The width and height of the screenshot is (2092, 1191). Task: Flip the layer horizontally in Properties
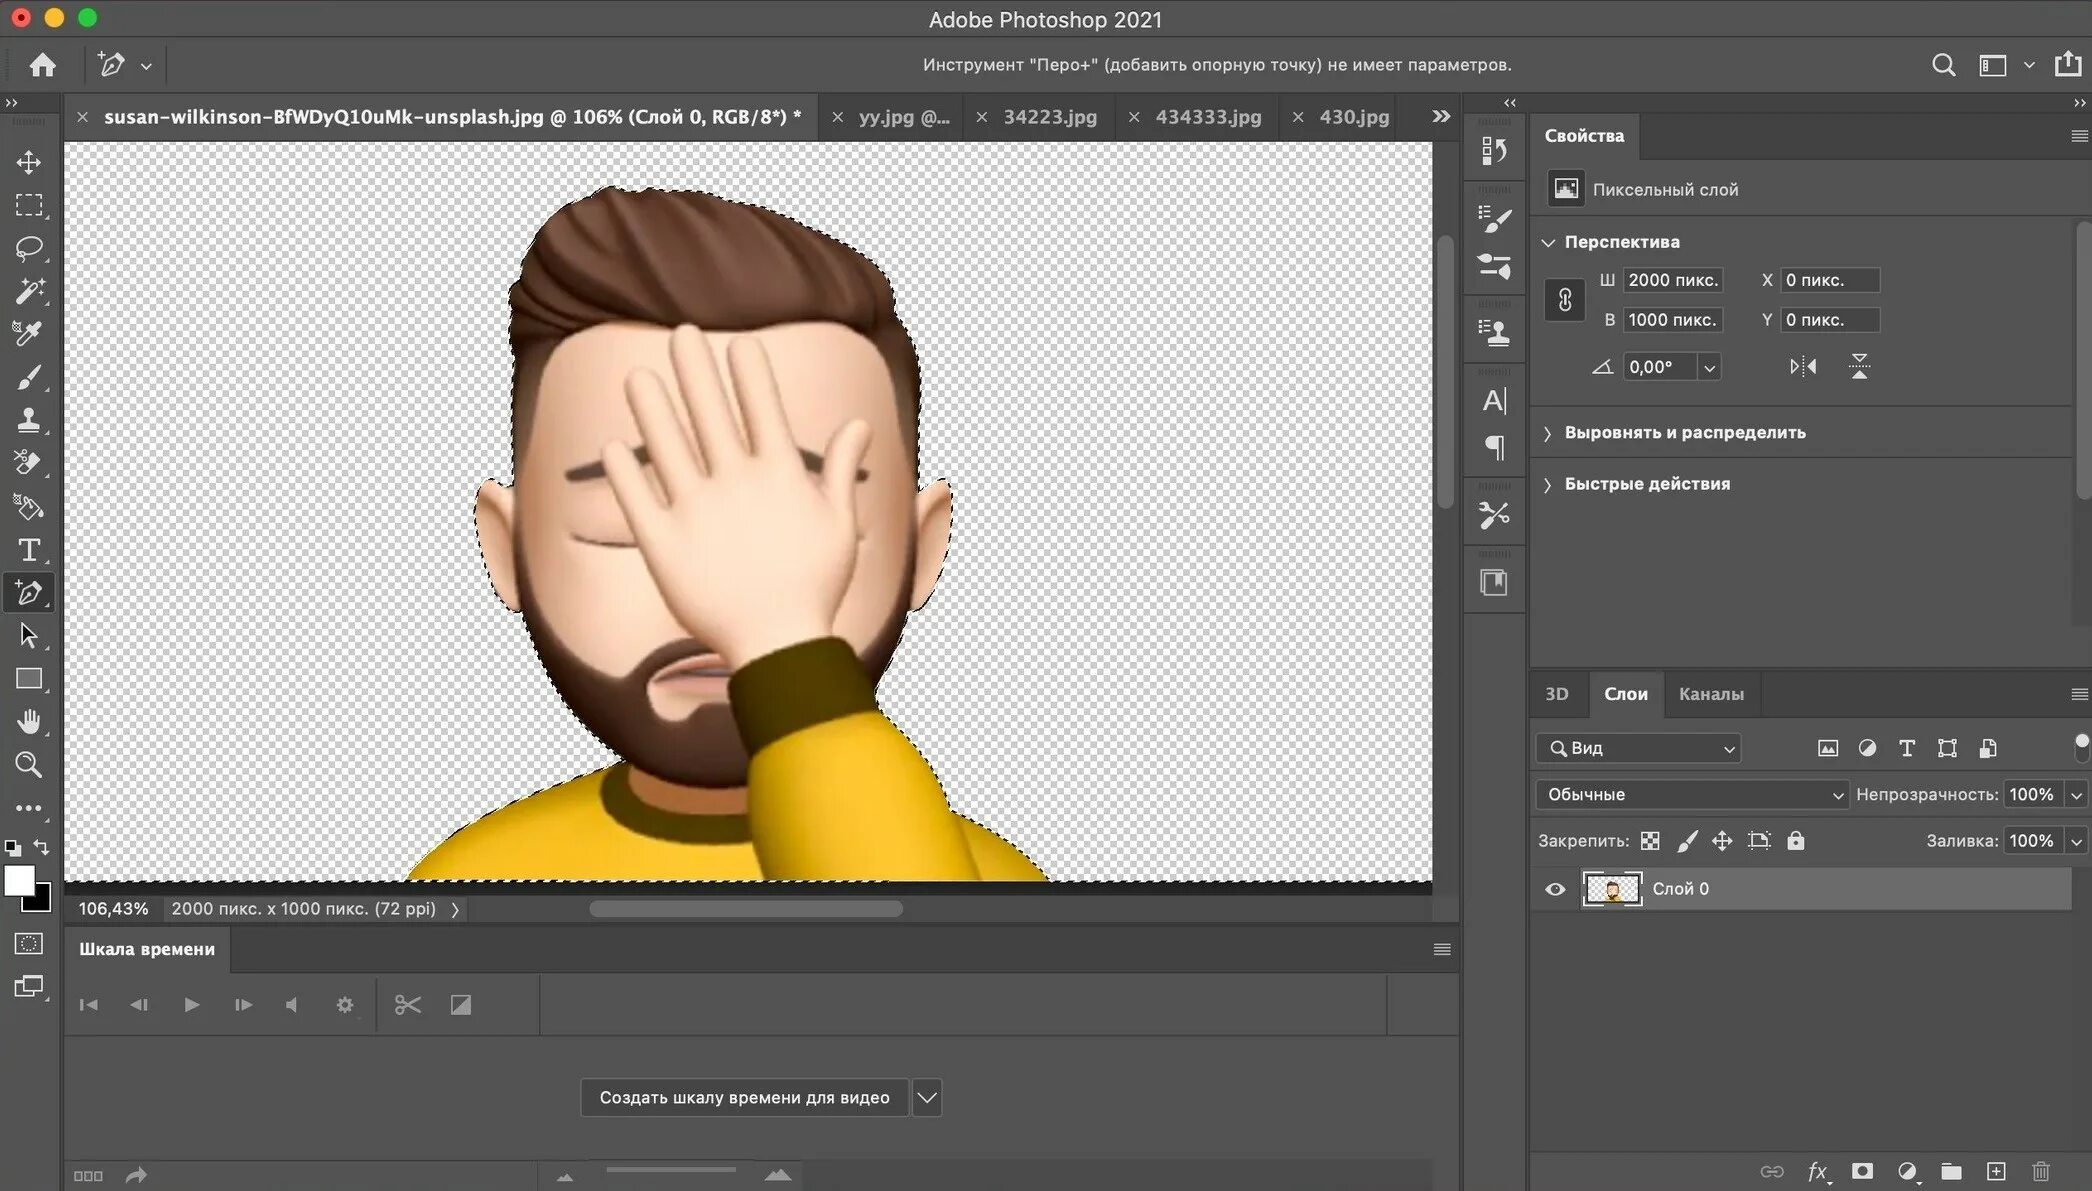pos(1803,367)
